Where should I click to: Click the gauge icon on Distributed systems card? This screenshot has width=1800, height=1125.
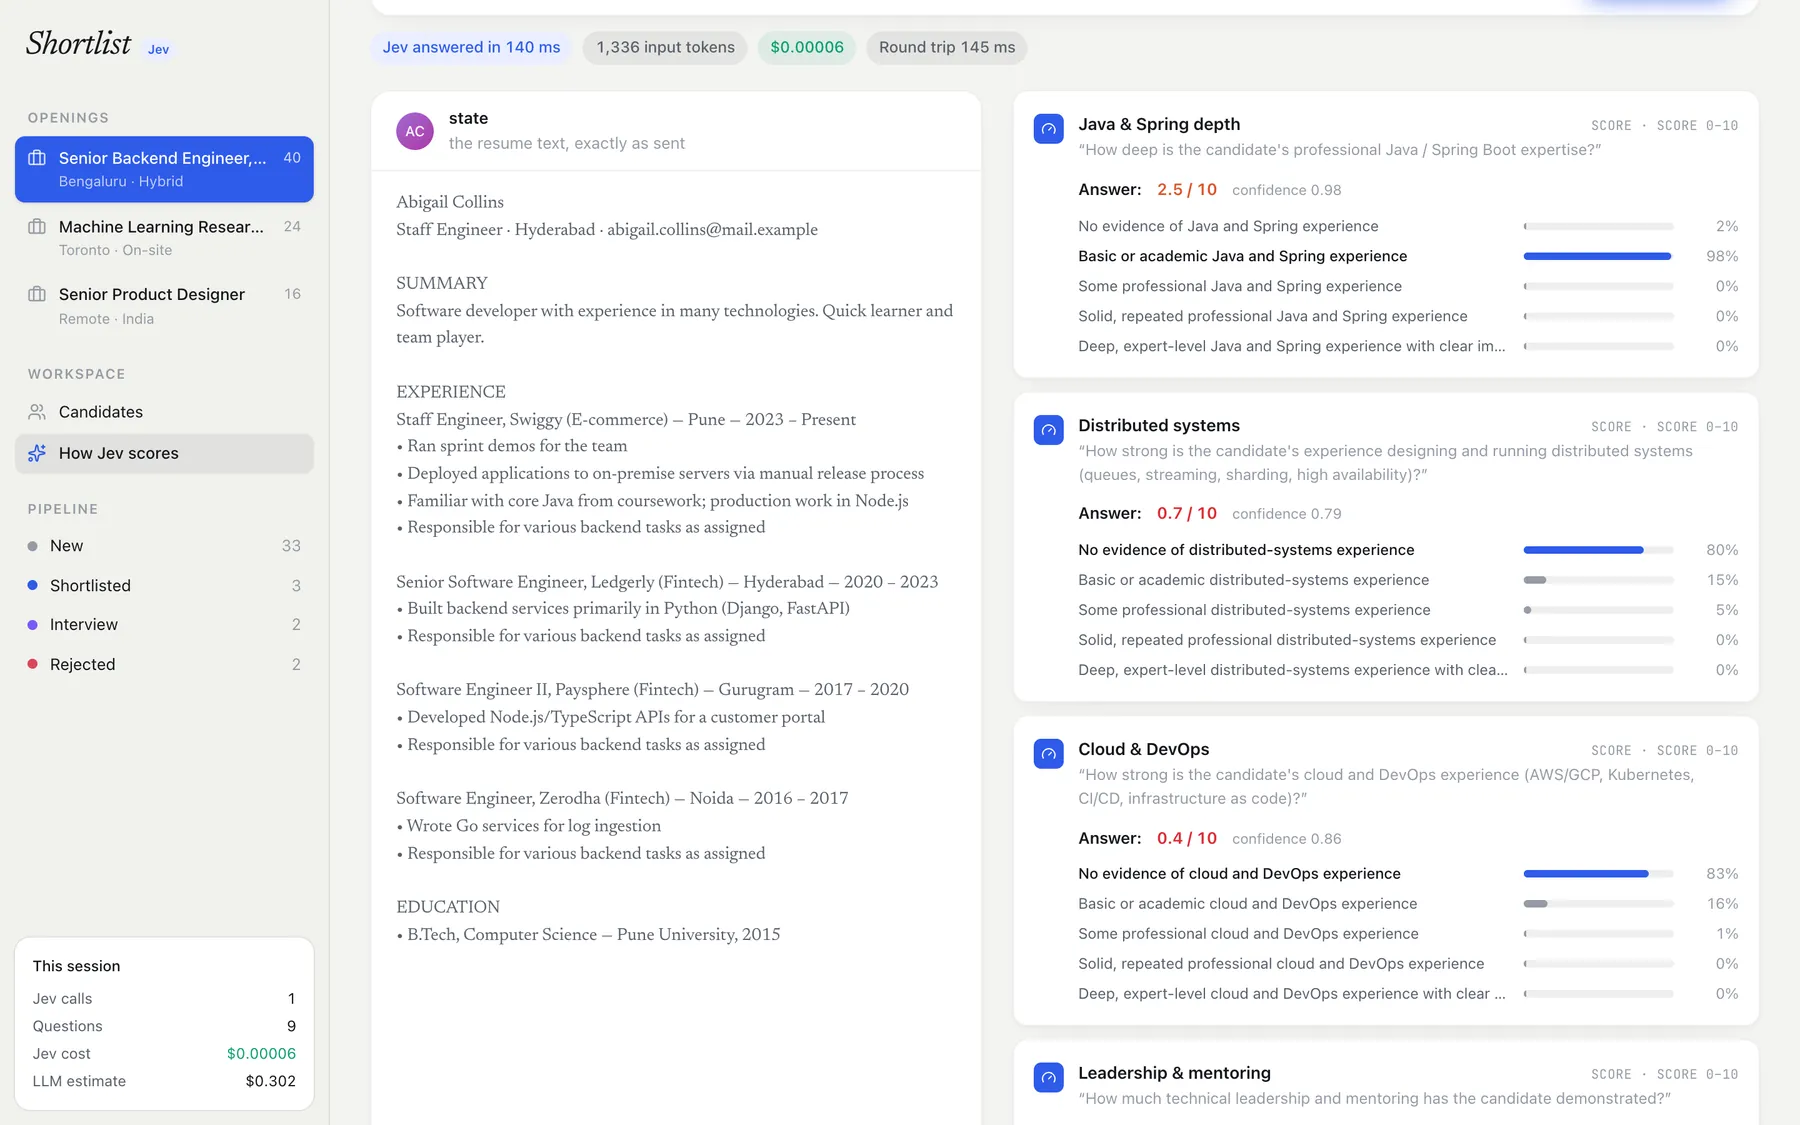pyautogui.click(x=1048, y=430)
